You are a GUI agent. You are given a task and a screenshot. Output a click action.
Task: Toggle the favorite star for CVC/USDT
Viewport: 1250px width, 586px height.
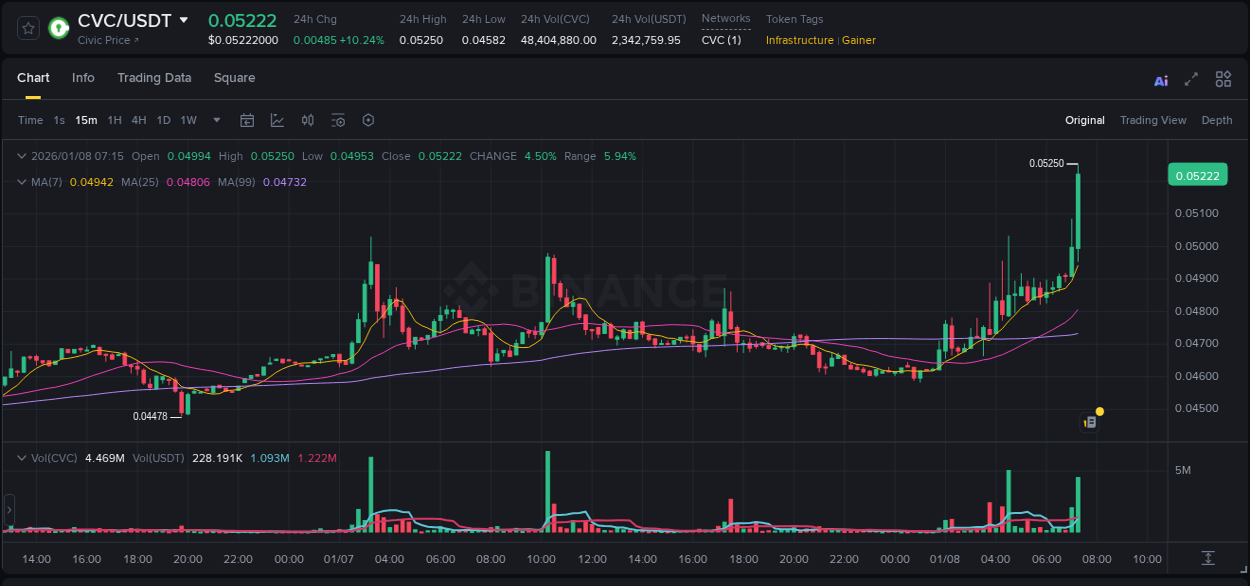(27, 29)
